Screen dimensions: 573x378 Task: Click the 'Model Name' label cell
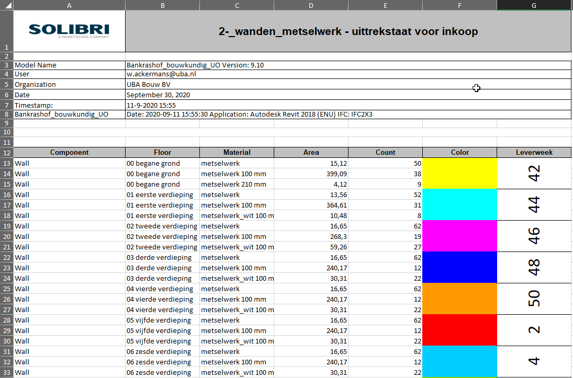[69, 65]
